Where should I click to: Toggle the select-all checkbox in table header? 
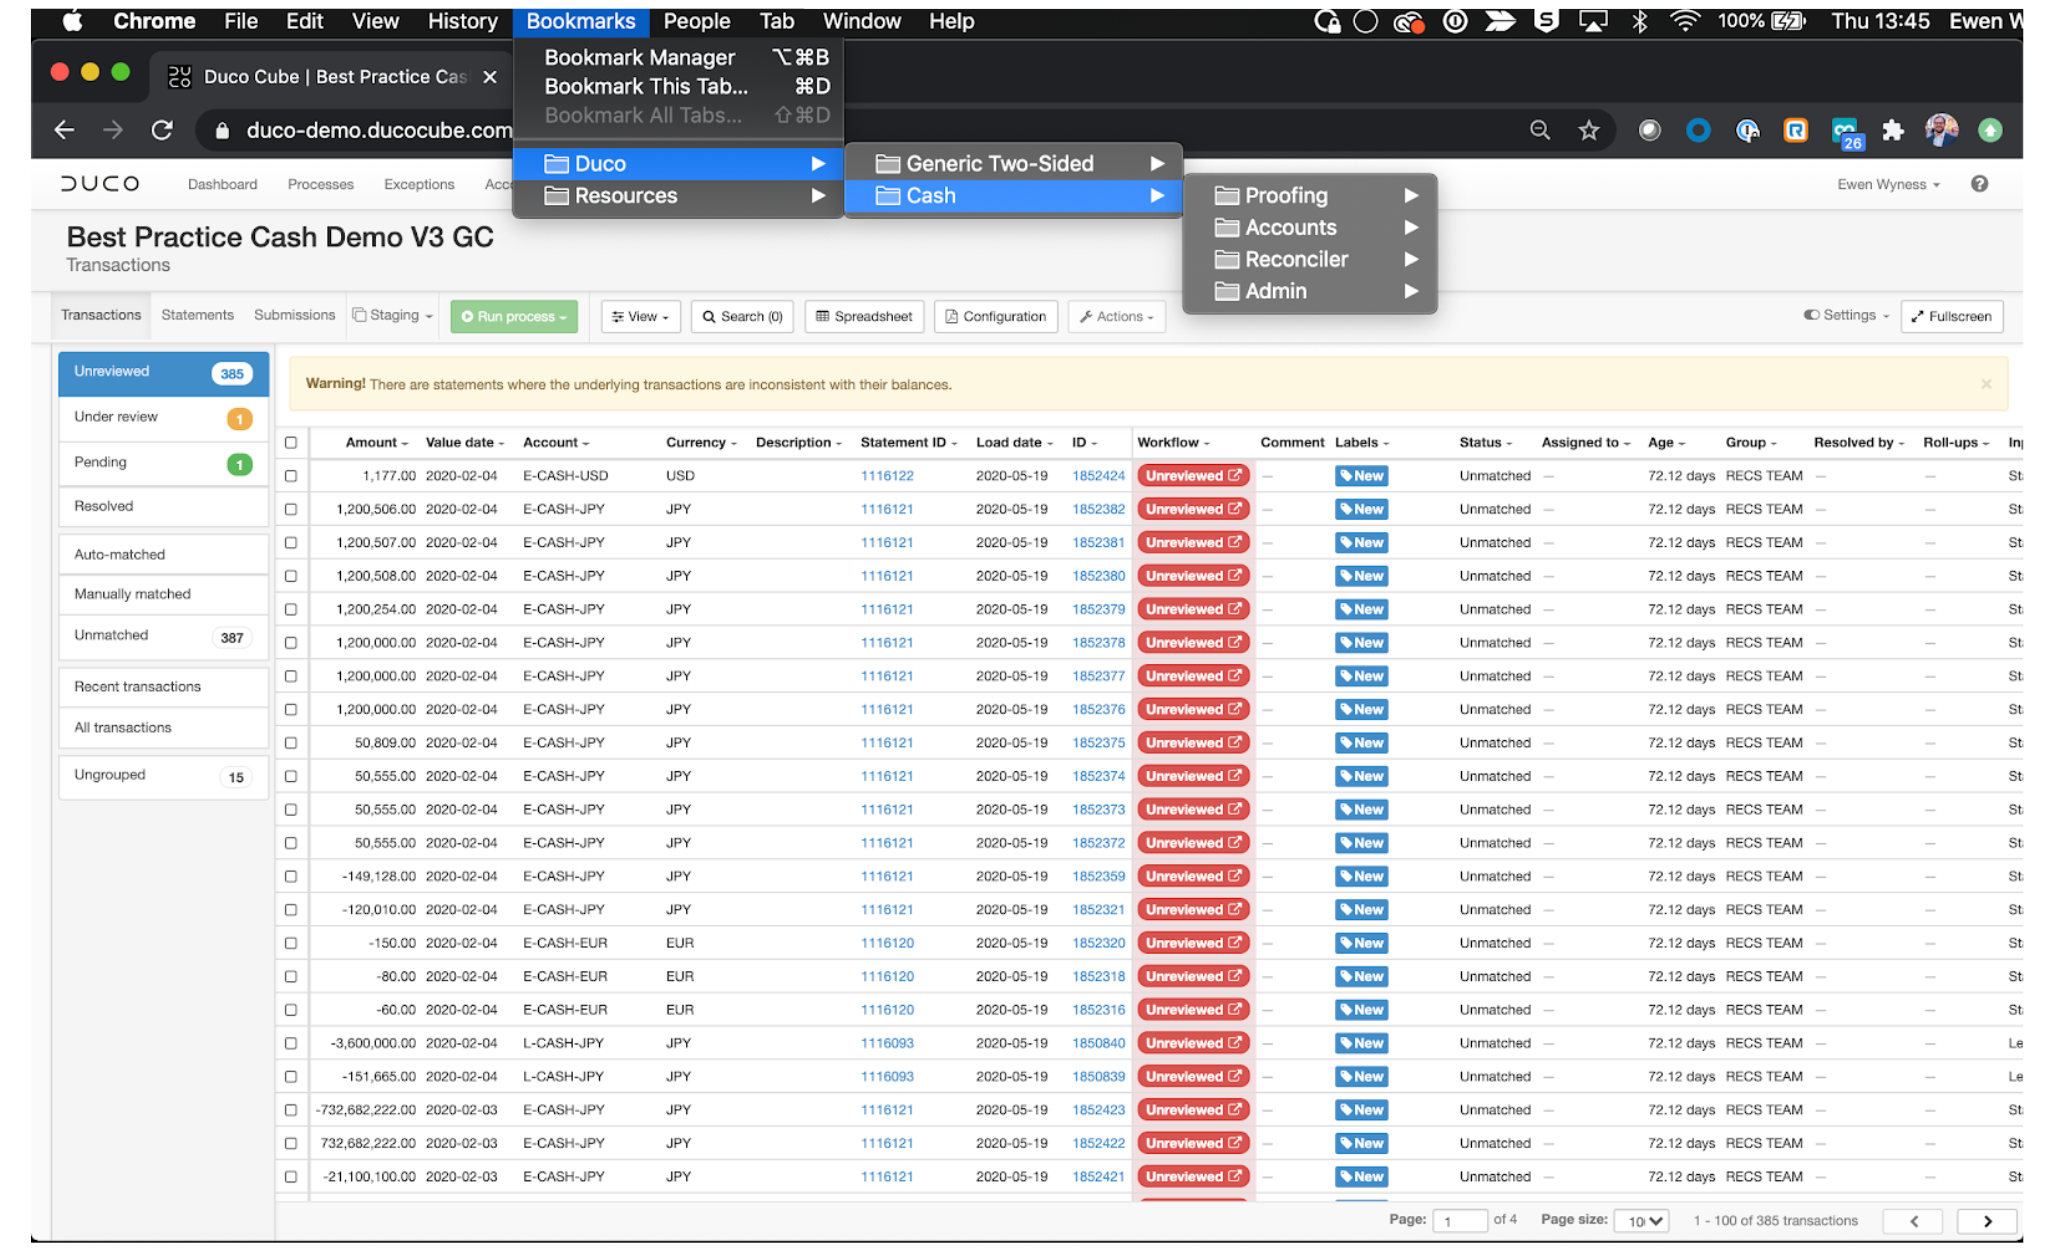point(291,442)
